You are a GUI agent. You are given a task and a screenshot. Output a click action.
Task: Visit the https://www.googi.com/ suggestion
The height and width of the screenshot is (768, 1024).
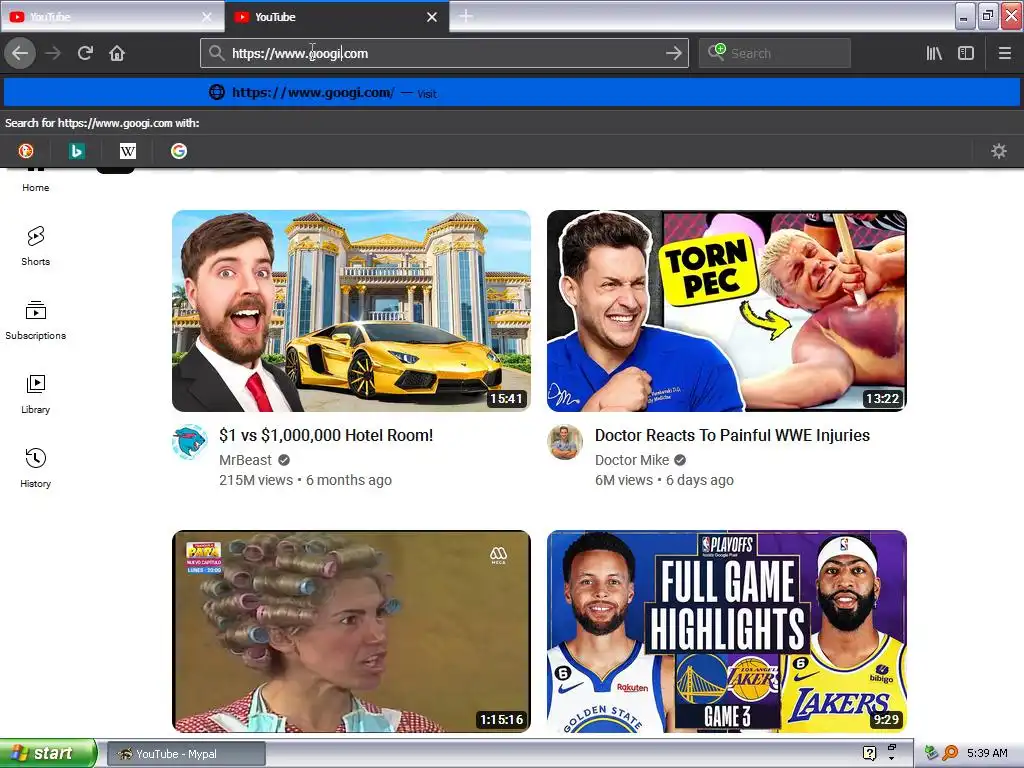pyautogui.click(x=512, y=93)
